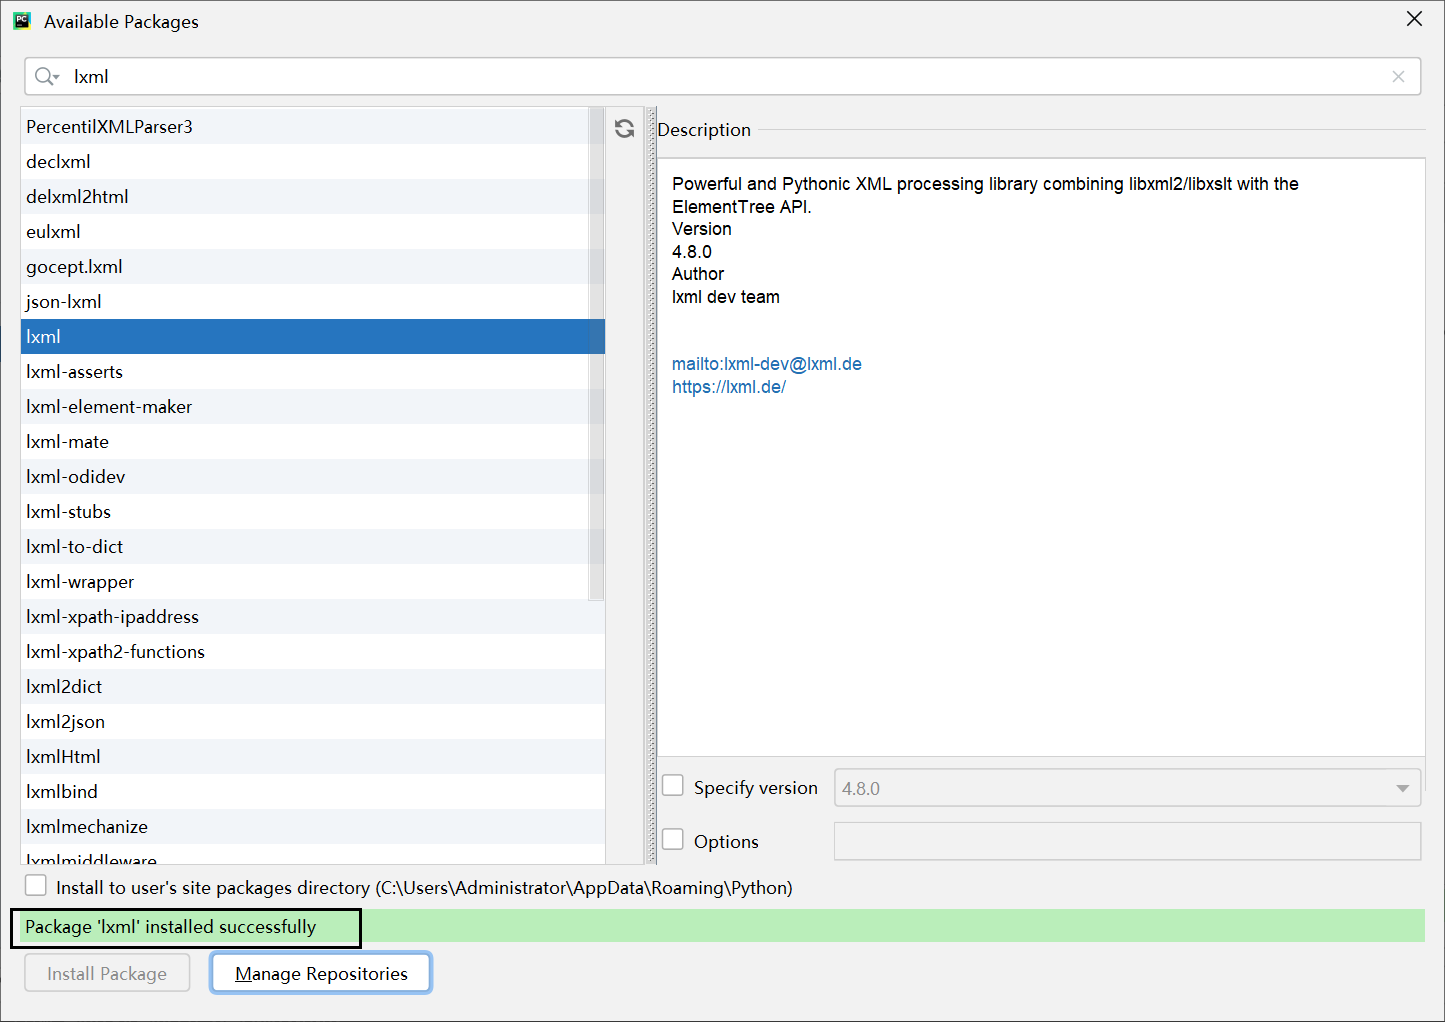Open the mailto:lxml-dev@lxml.de link

(767, 364)
